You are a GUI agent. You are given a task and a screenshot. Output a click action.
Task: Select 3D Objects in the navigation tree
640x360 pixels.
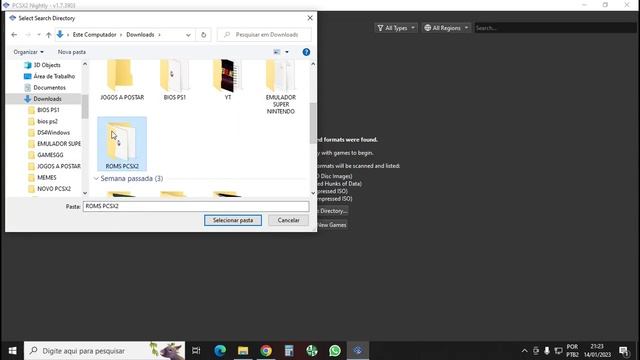point(42,65)
